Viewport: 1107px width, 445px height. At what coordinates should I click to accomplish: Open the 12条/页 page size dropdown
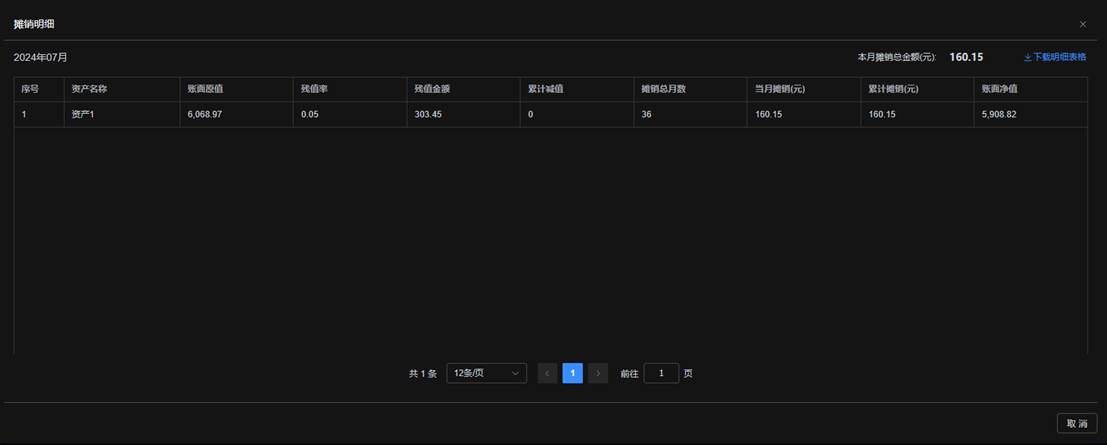coord(486,373)
